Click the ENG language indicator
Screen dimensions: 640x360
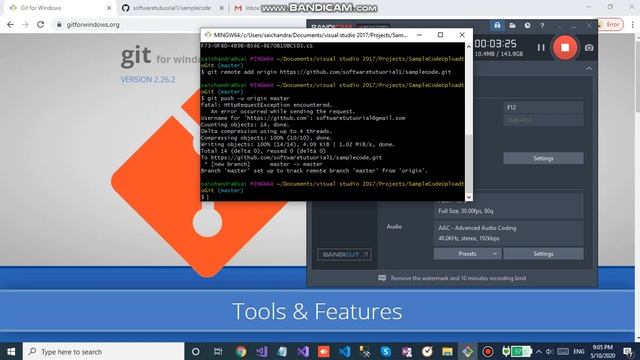pyautogui.click(x=579, y=351)
